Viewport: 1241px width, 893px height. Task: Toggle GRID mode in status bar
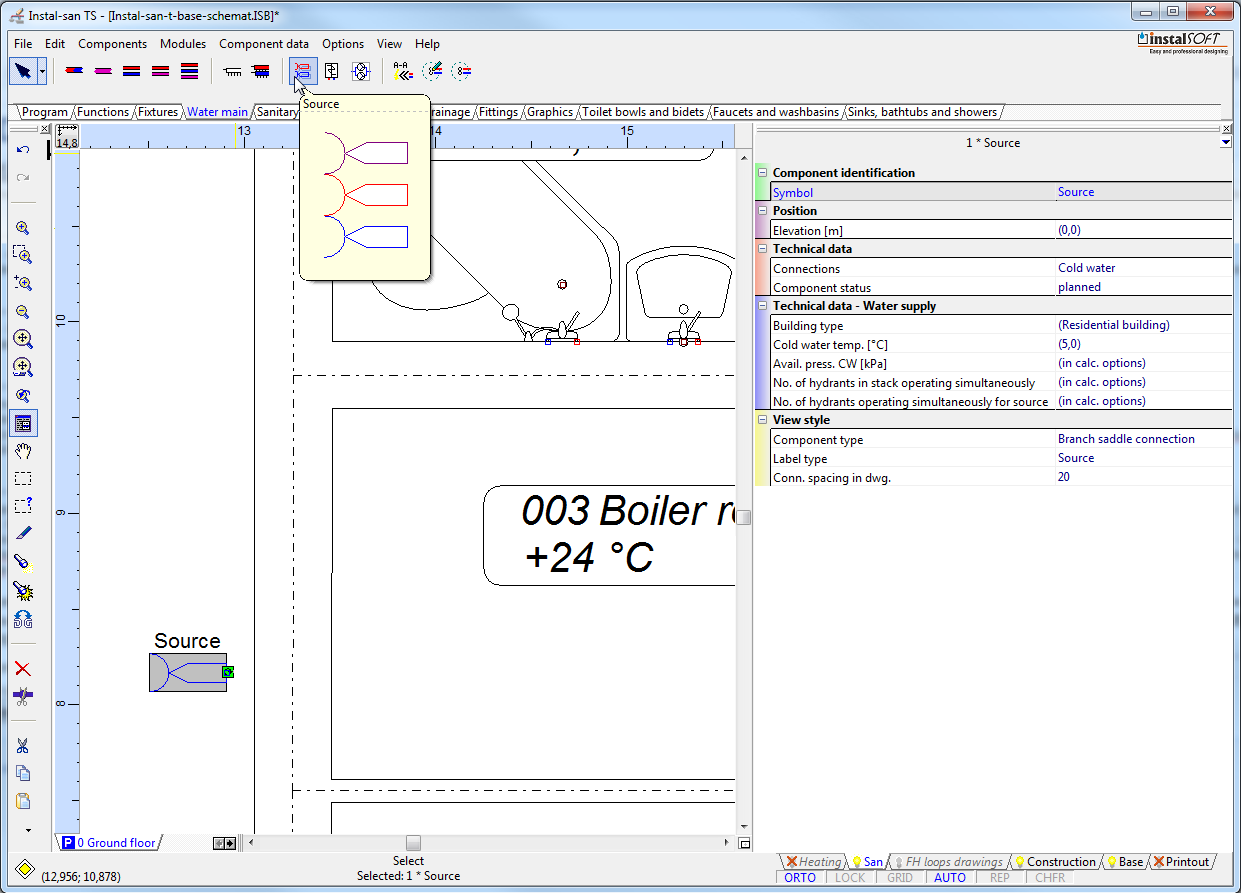(900, 878)
